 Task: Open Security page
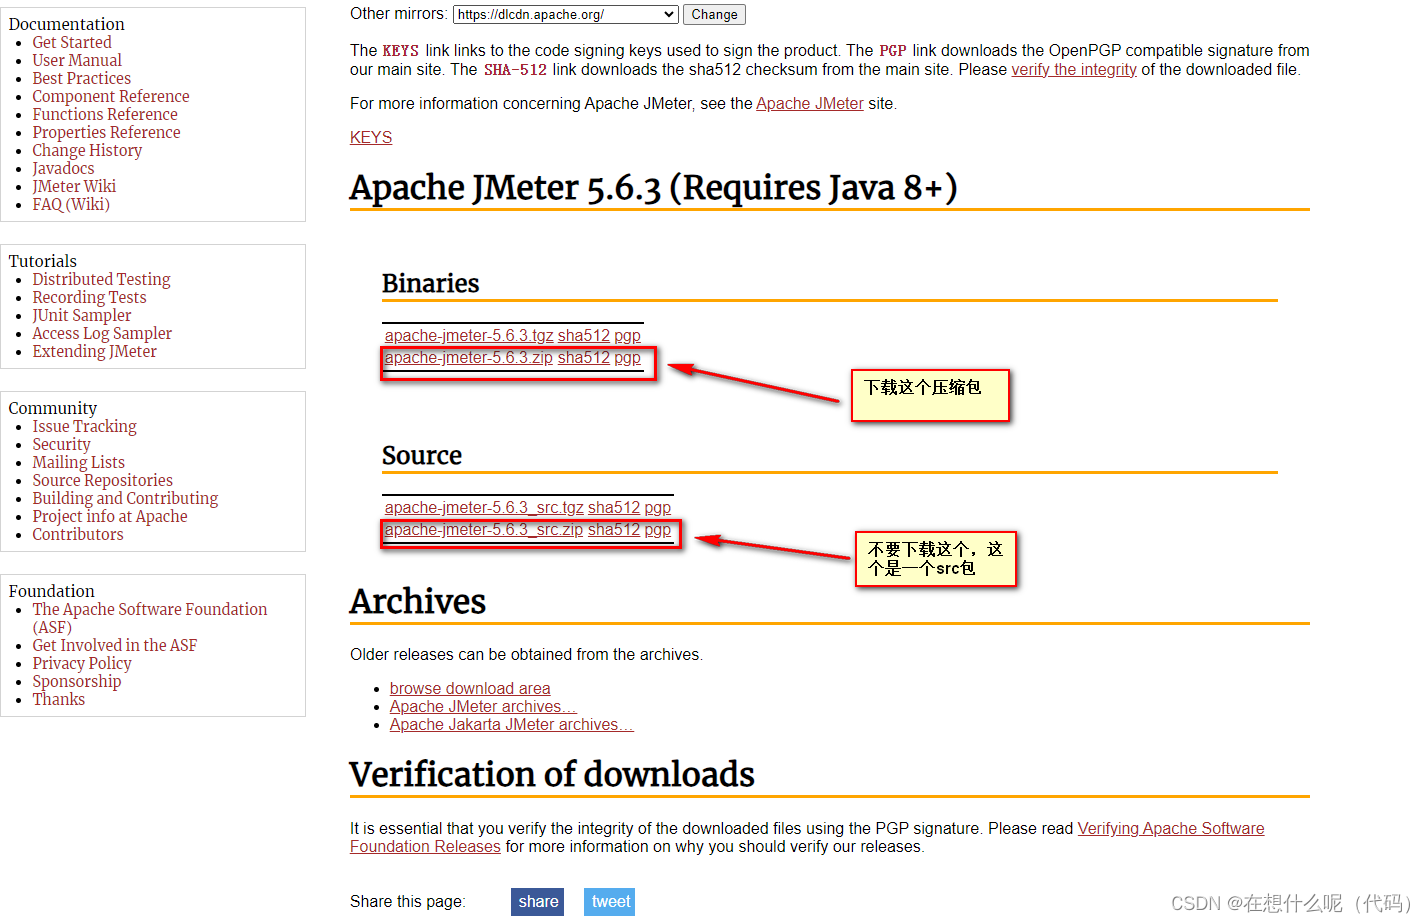coord(61,445)
